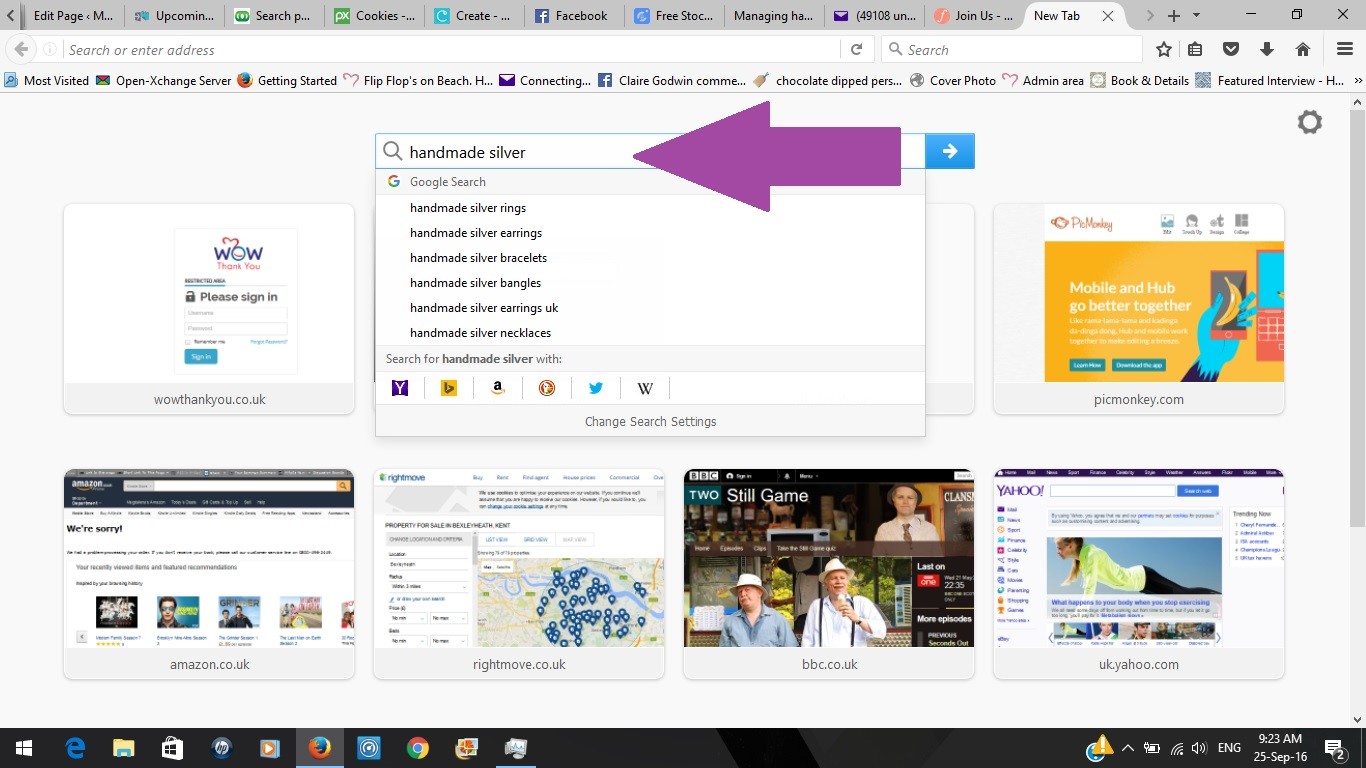The width and height of the screenshot is (1366, 768).
Task: Open the rightmove.co.uk thumbnail
Action: coord(519,574)
